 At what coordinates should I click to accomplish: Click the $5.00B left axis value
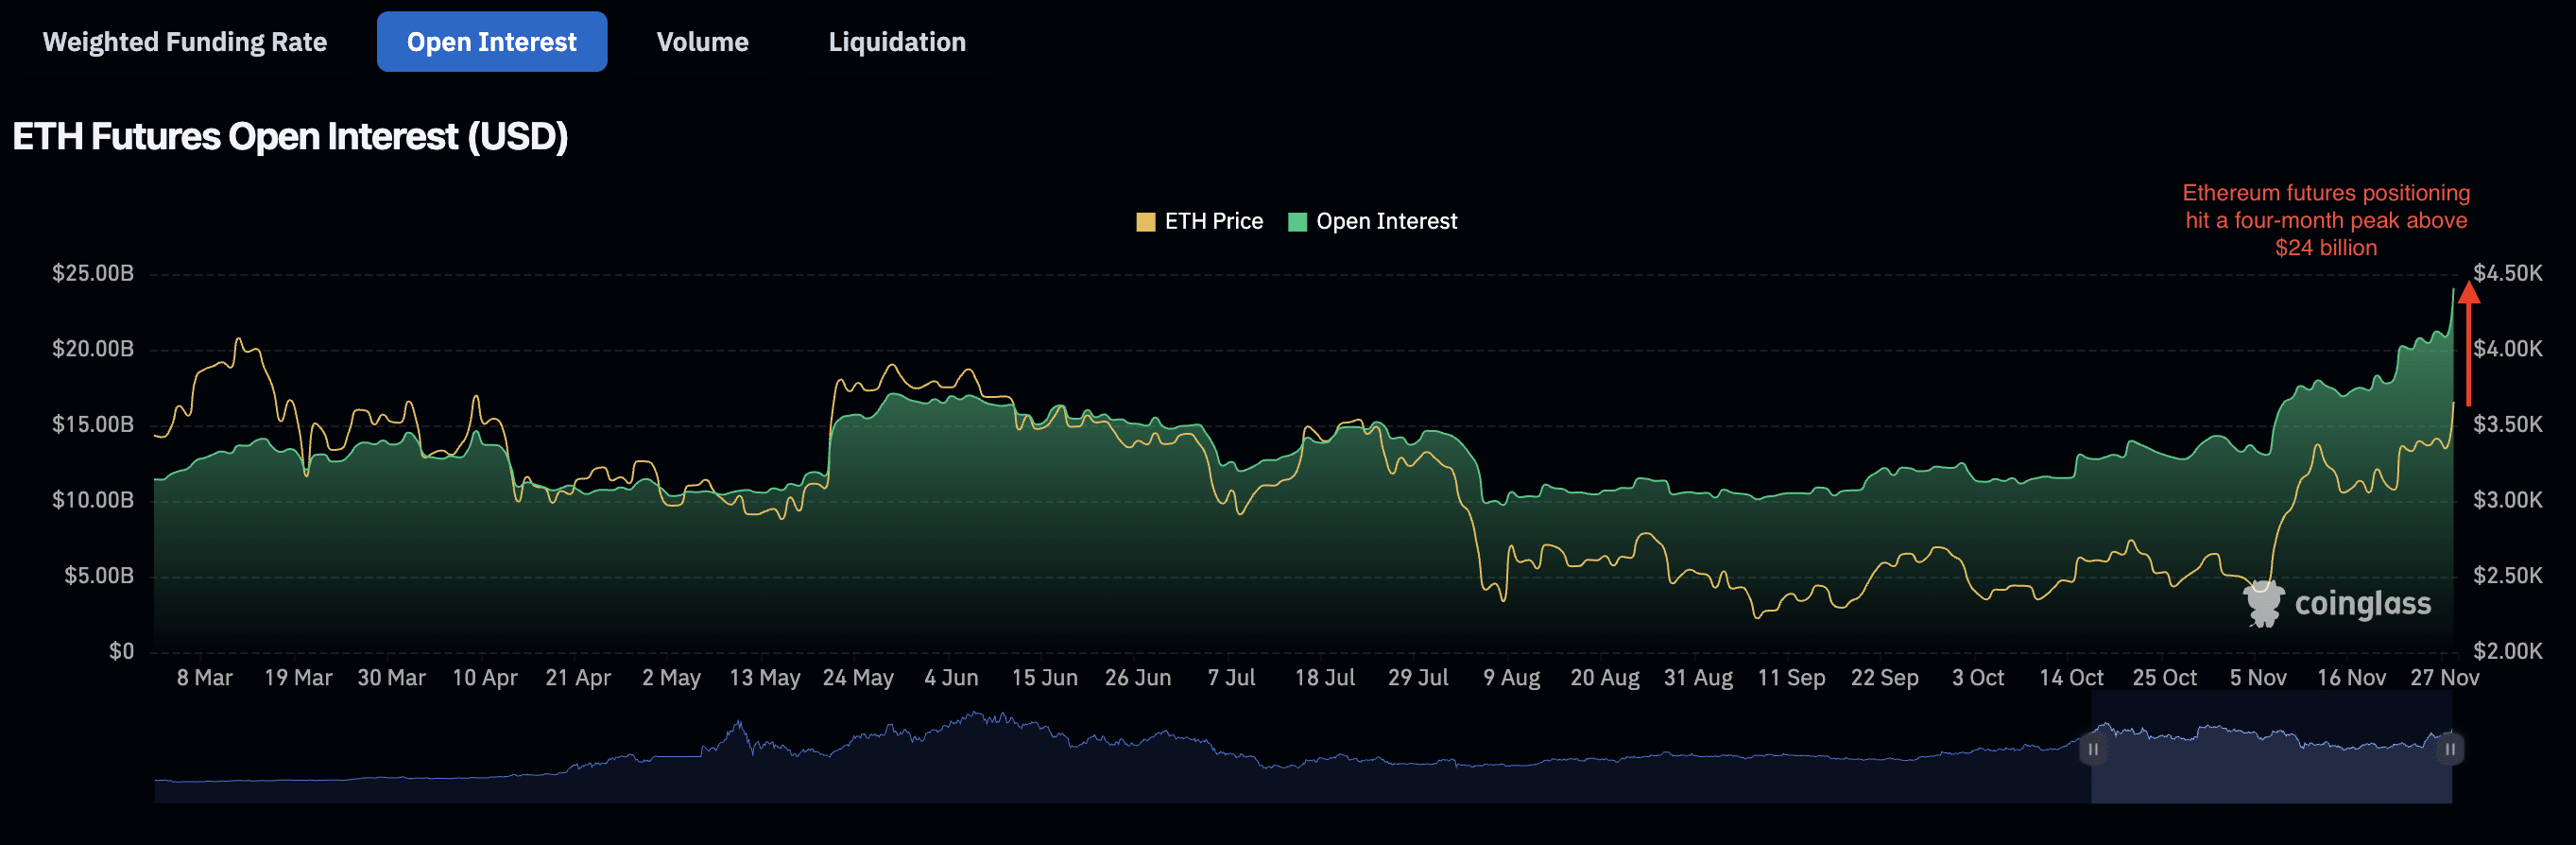click(99, 576)
